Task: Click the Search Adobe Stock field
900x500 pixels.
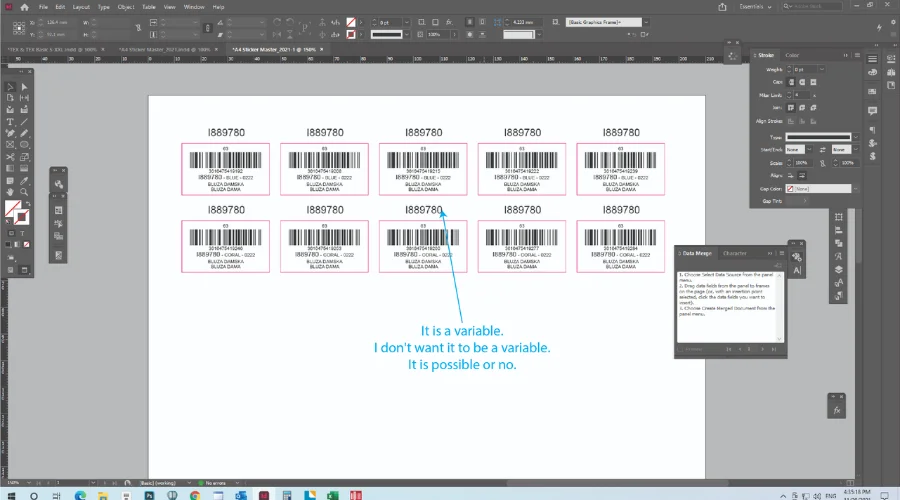Action: (813, 6)
